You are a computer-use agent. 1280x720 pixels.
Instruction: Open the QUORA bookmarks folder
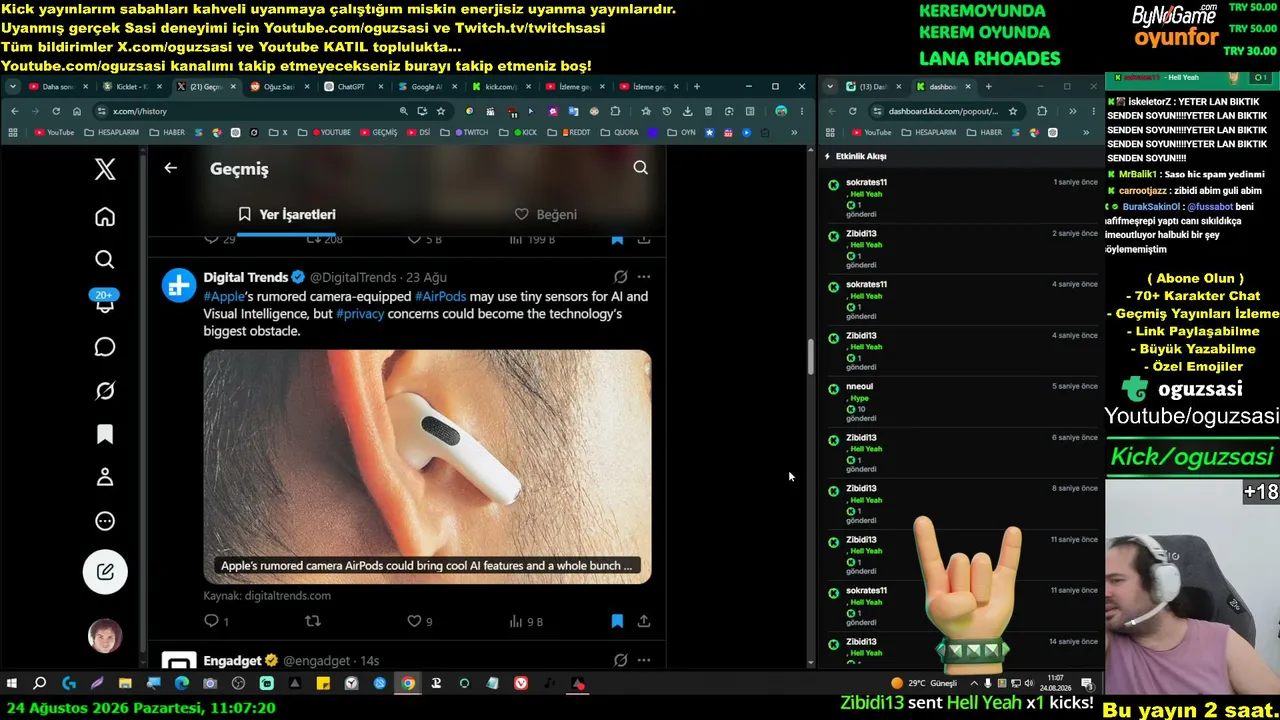[x=619, y=133]
